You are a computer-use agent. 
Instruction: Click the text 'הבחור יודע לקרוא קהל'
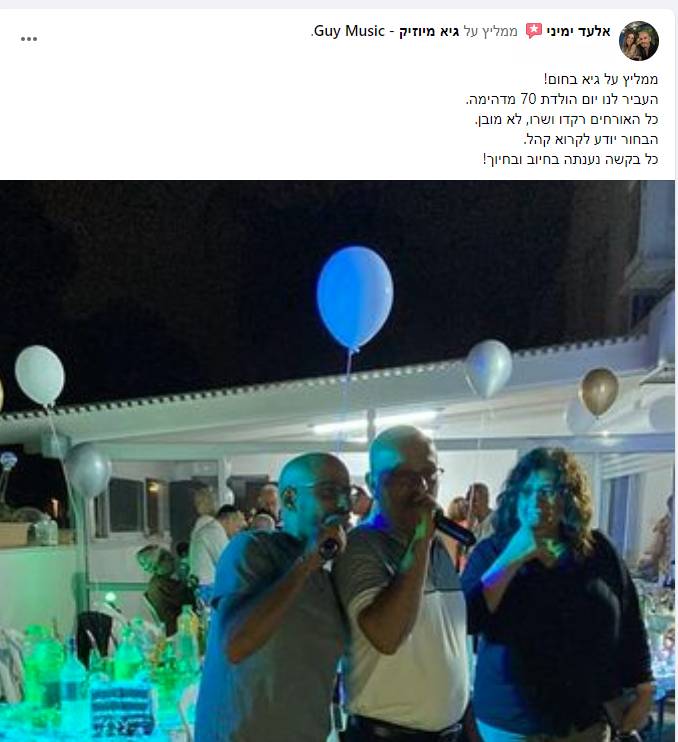coord(591,139)
